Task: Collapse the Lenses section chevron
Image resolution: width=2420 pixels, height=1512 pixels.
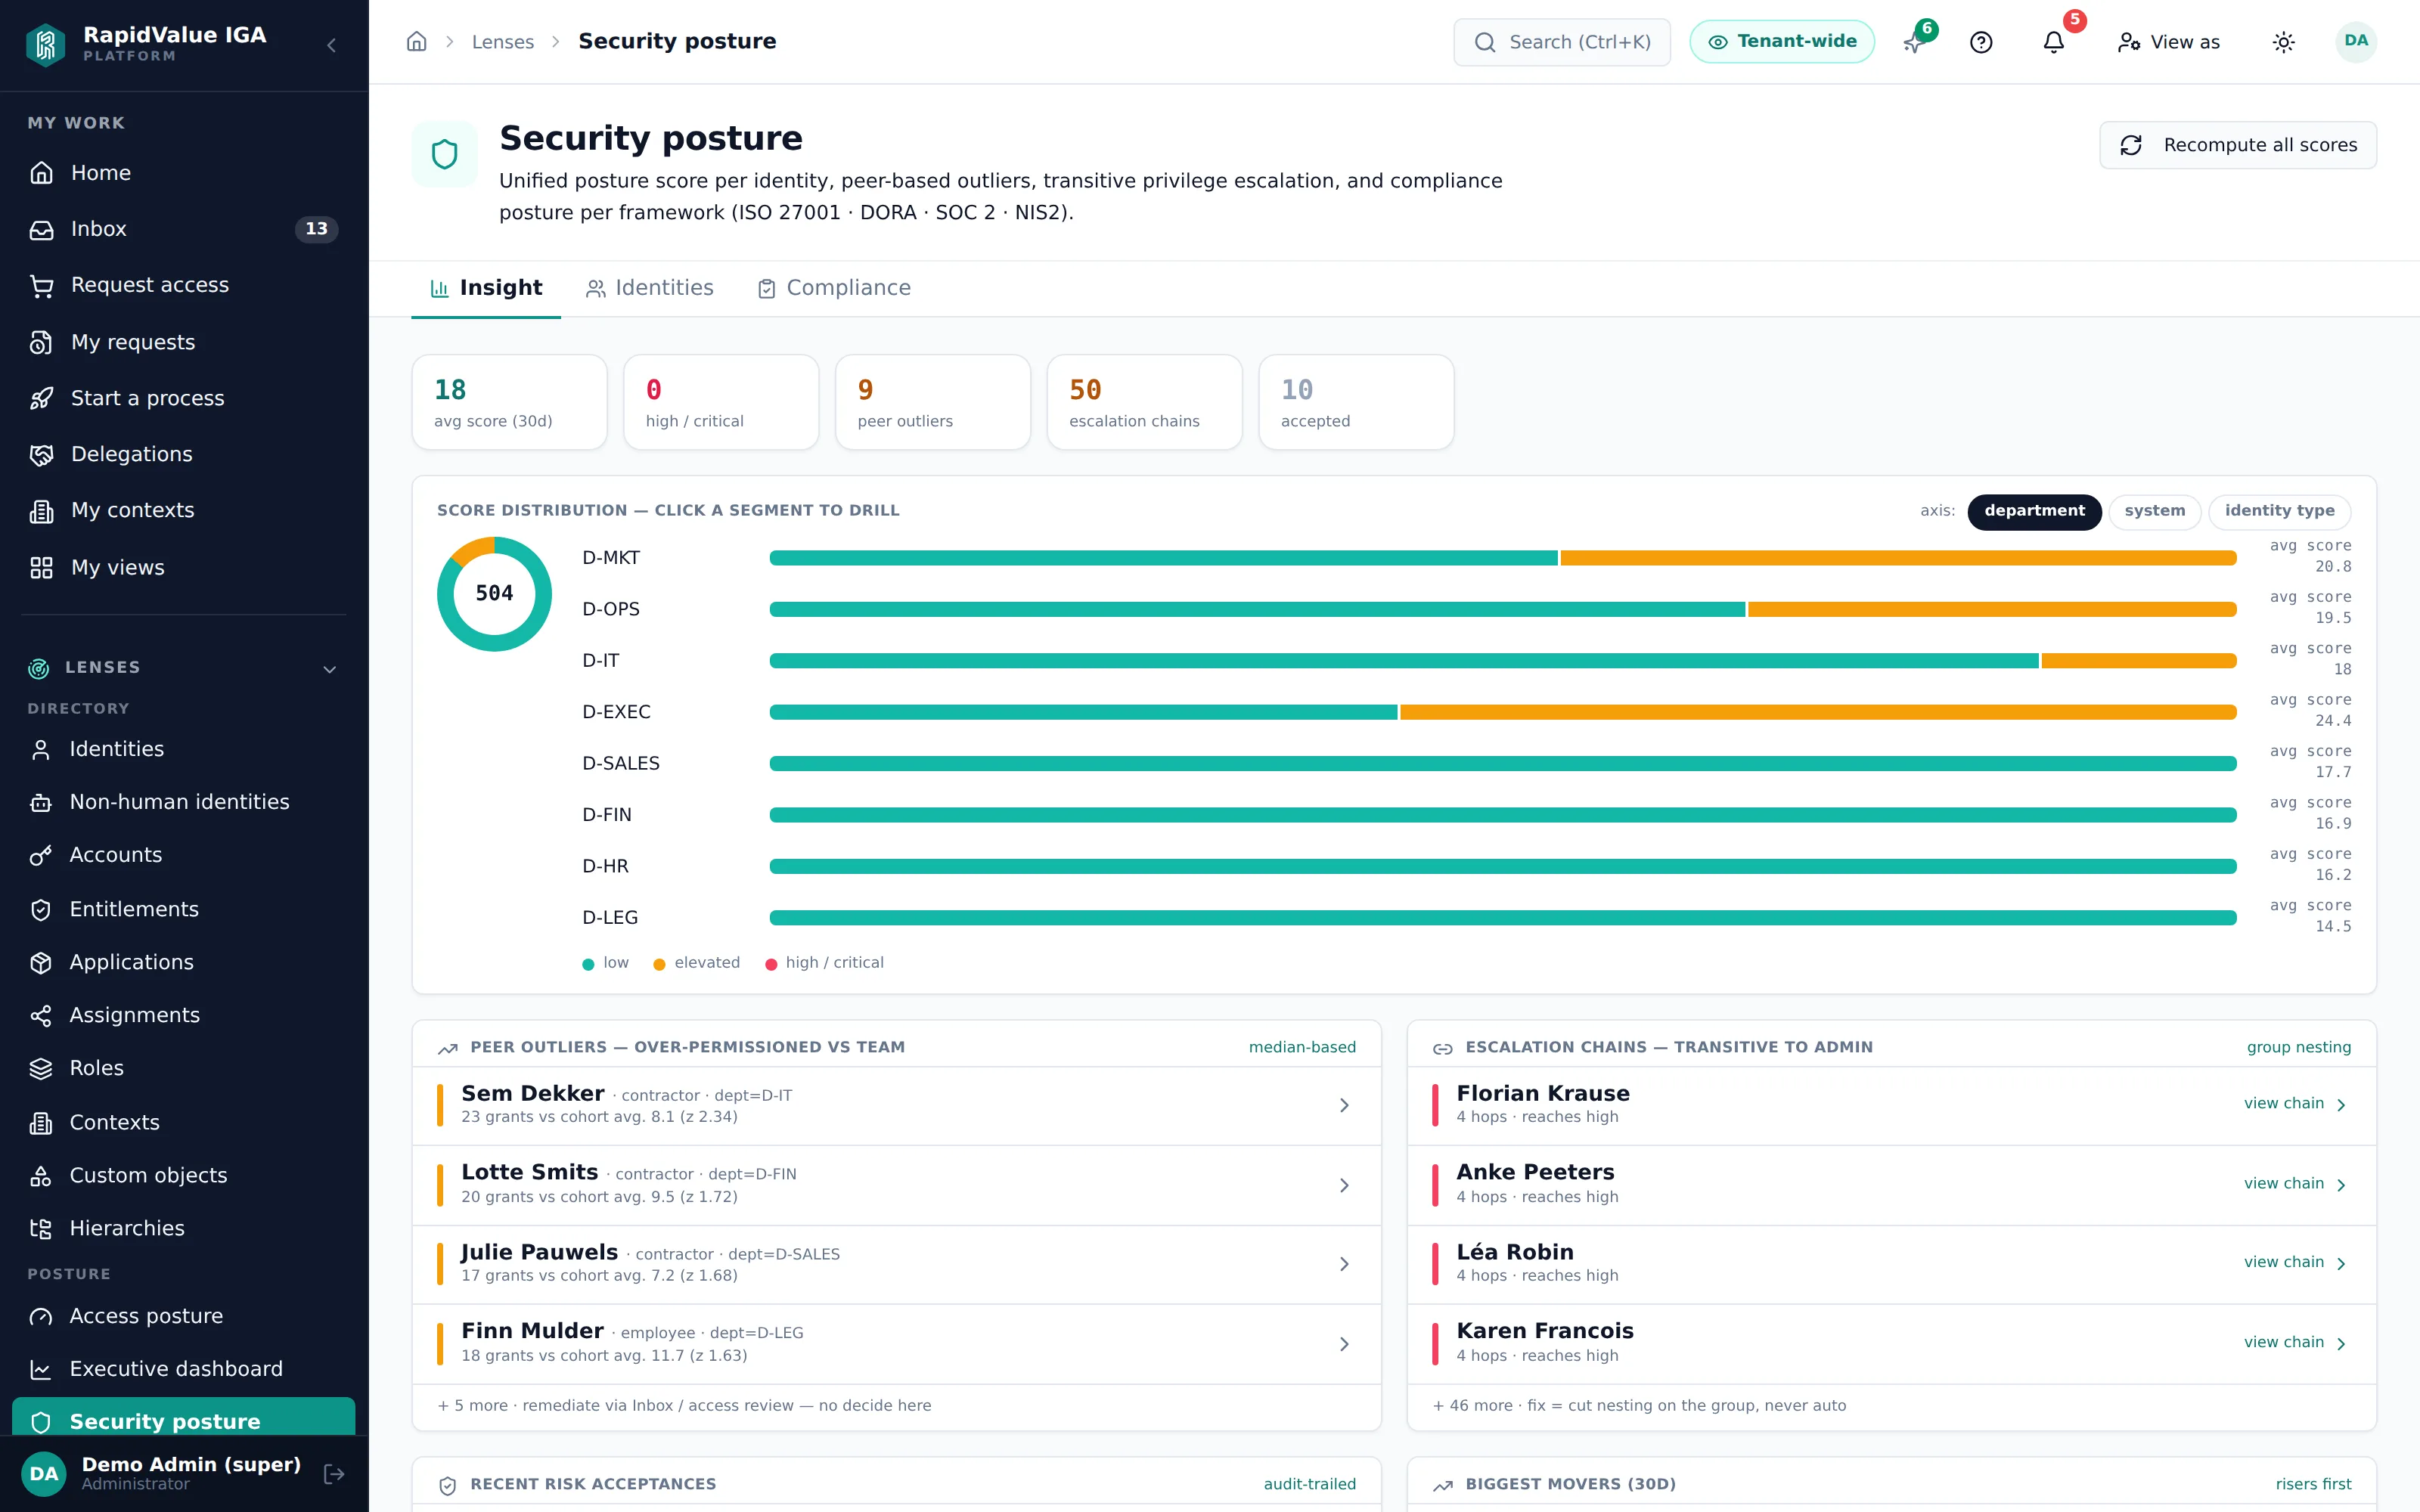Action: pos(330,669)
